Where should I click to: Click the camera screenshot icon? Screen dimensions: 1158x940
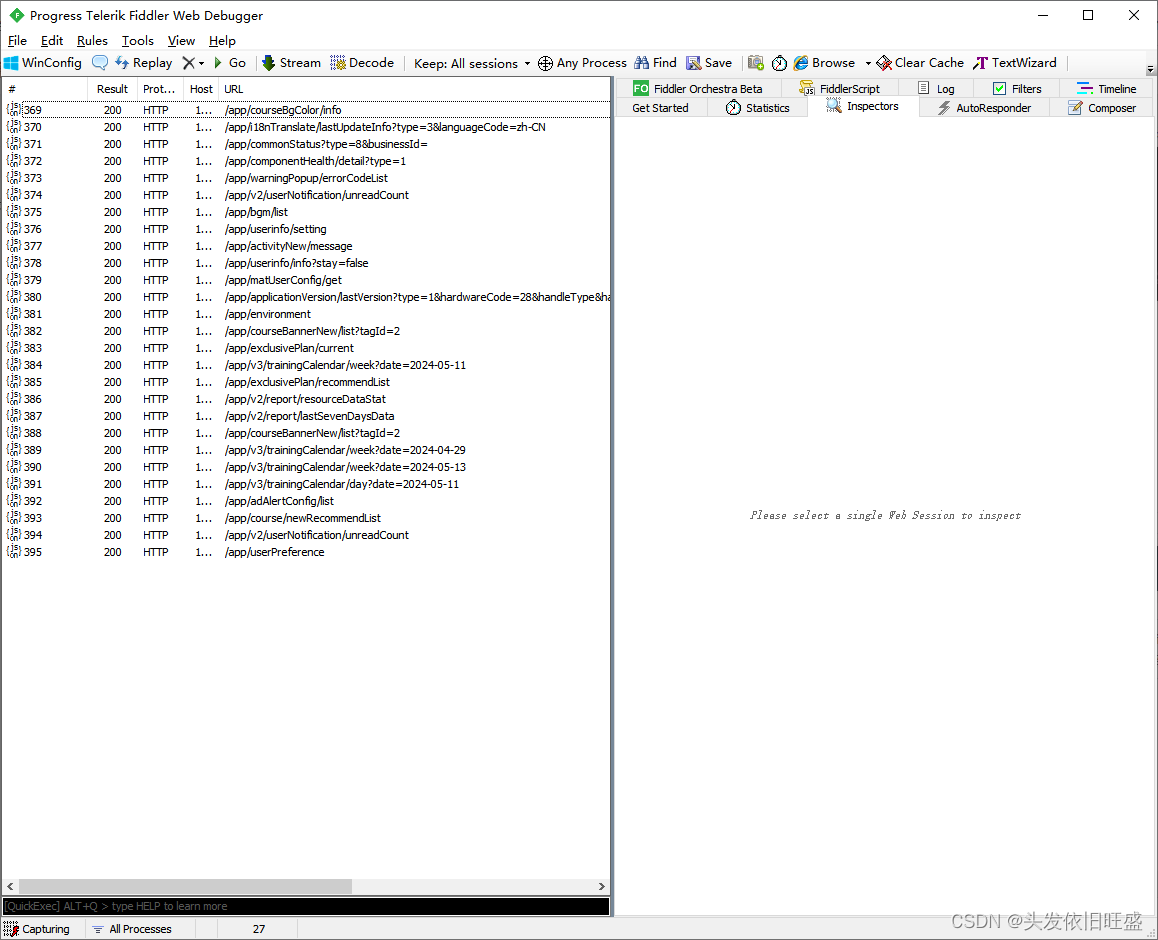tap(756, 63)
